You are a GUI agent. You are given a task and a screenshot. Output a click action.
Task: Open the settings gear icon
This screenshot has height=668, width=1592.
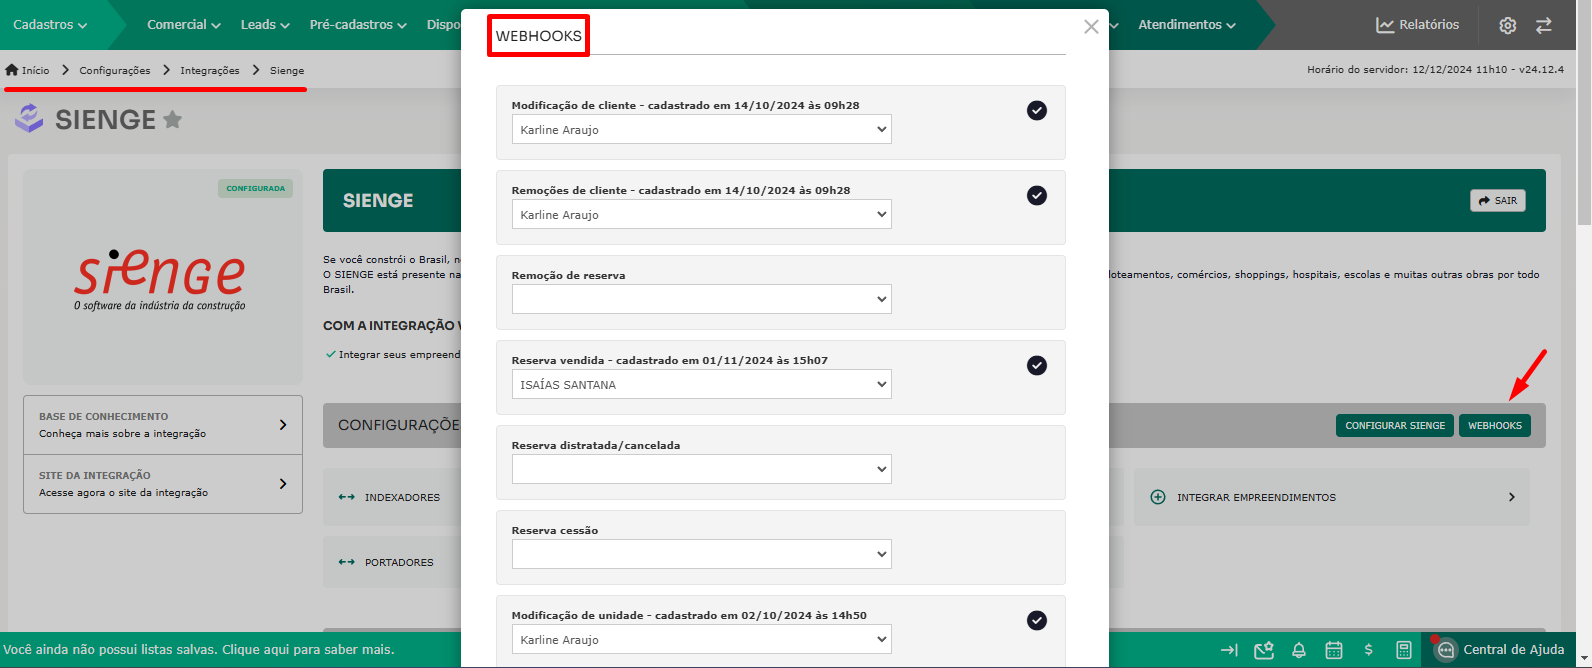(x=1508, y=25)
